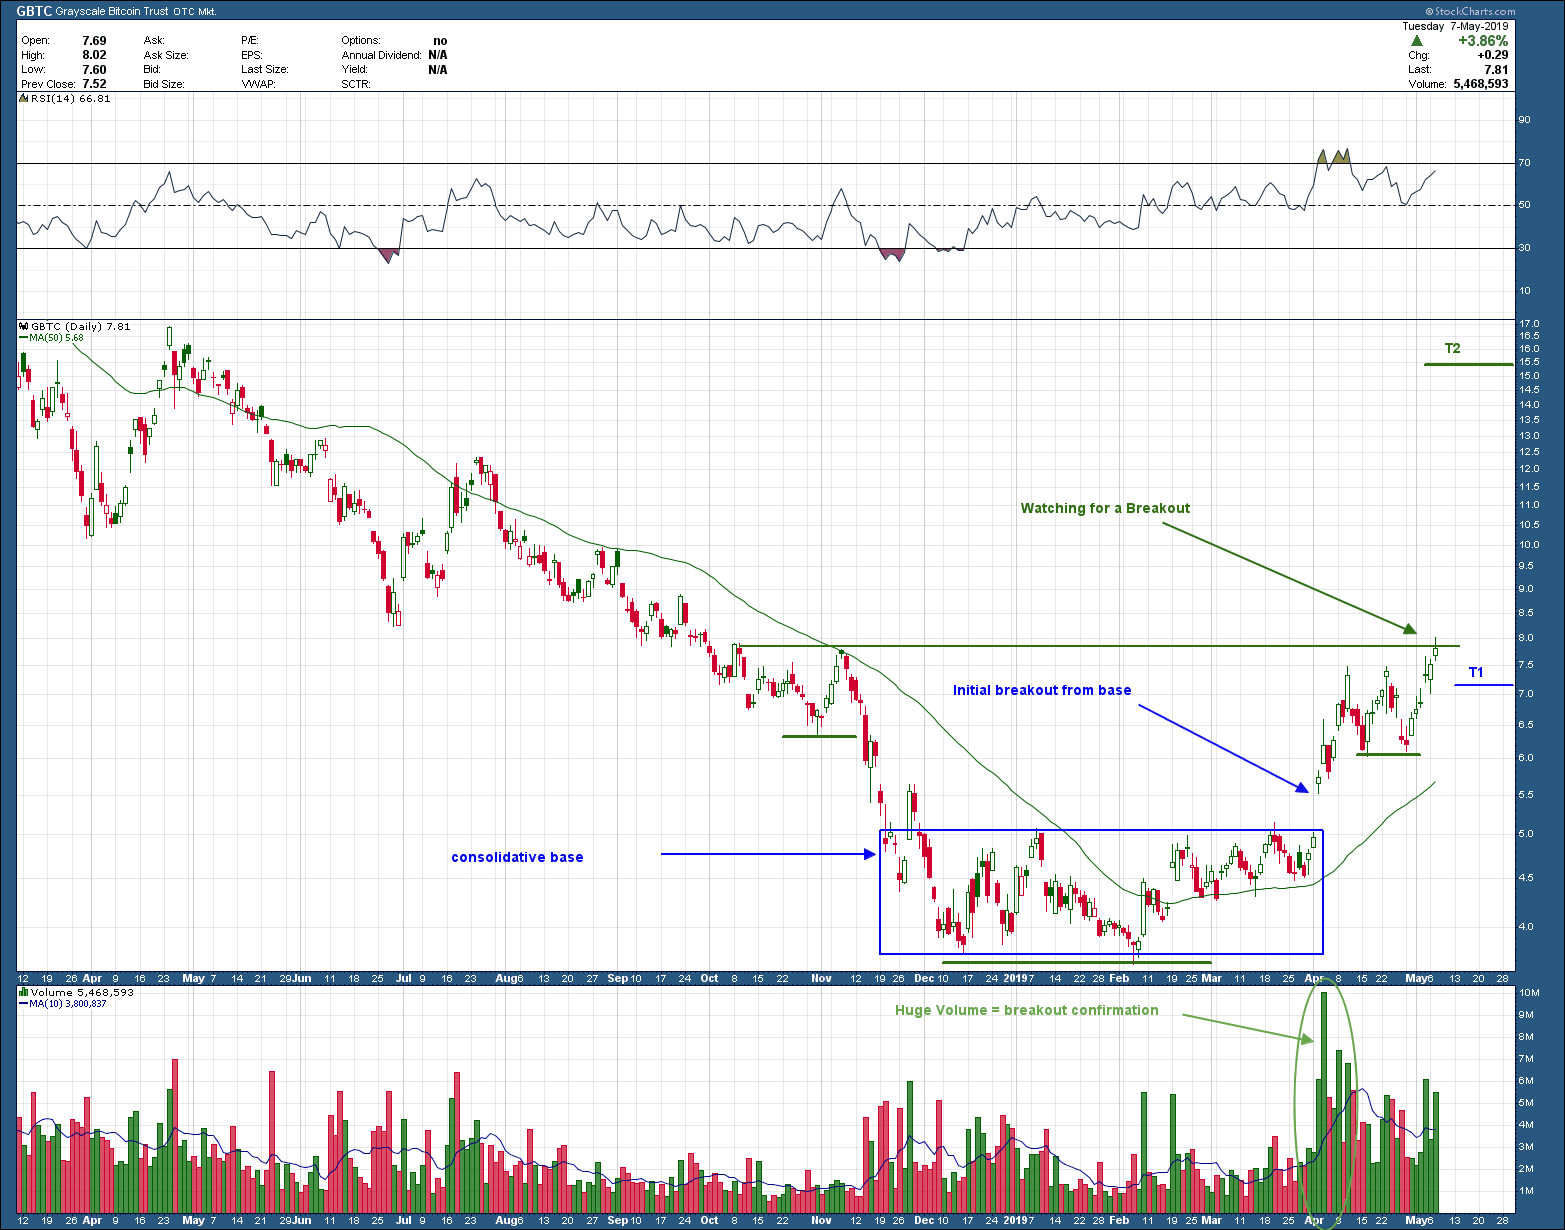1565x1230 pixels.
Task: Click the RSI axis value 30
Action: (1524, 248)
